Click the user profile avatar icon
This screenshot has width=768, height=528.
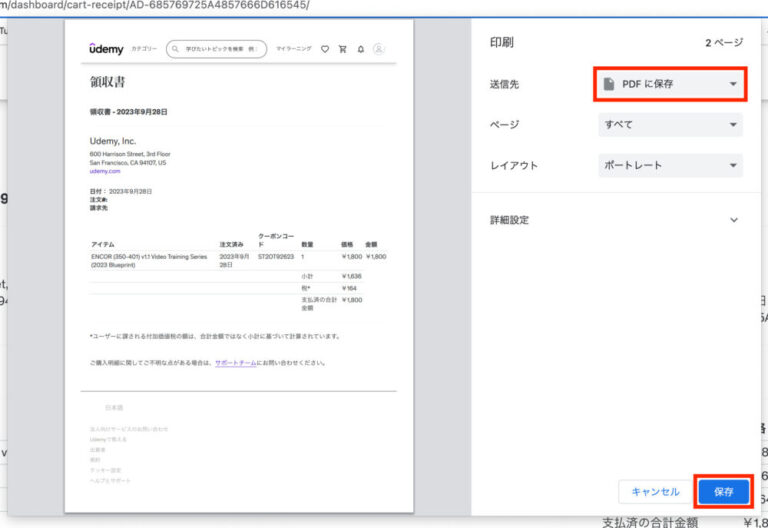379,48
